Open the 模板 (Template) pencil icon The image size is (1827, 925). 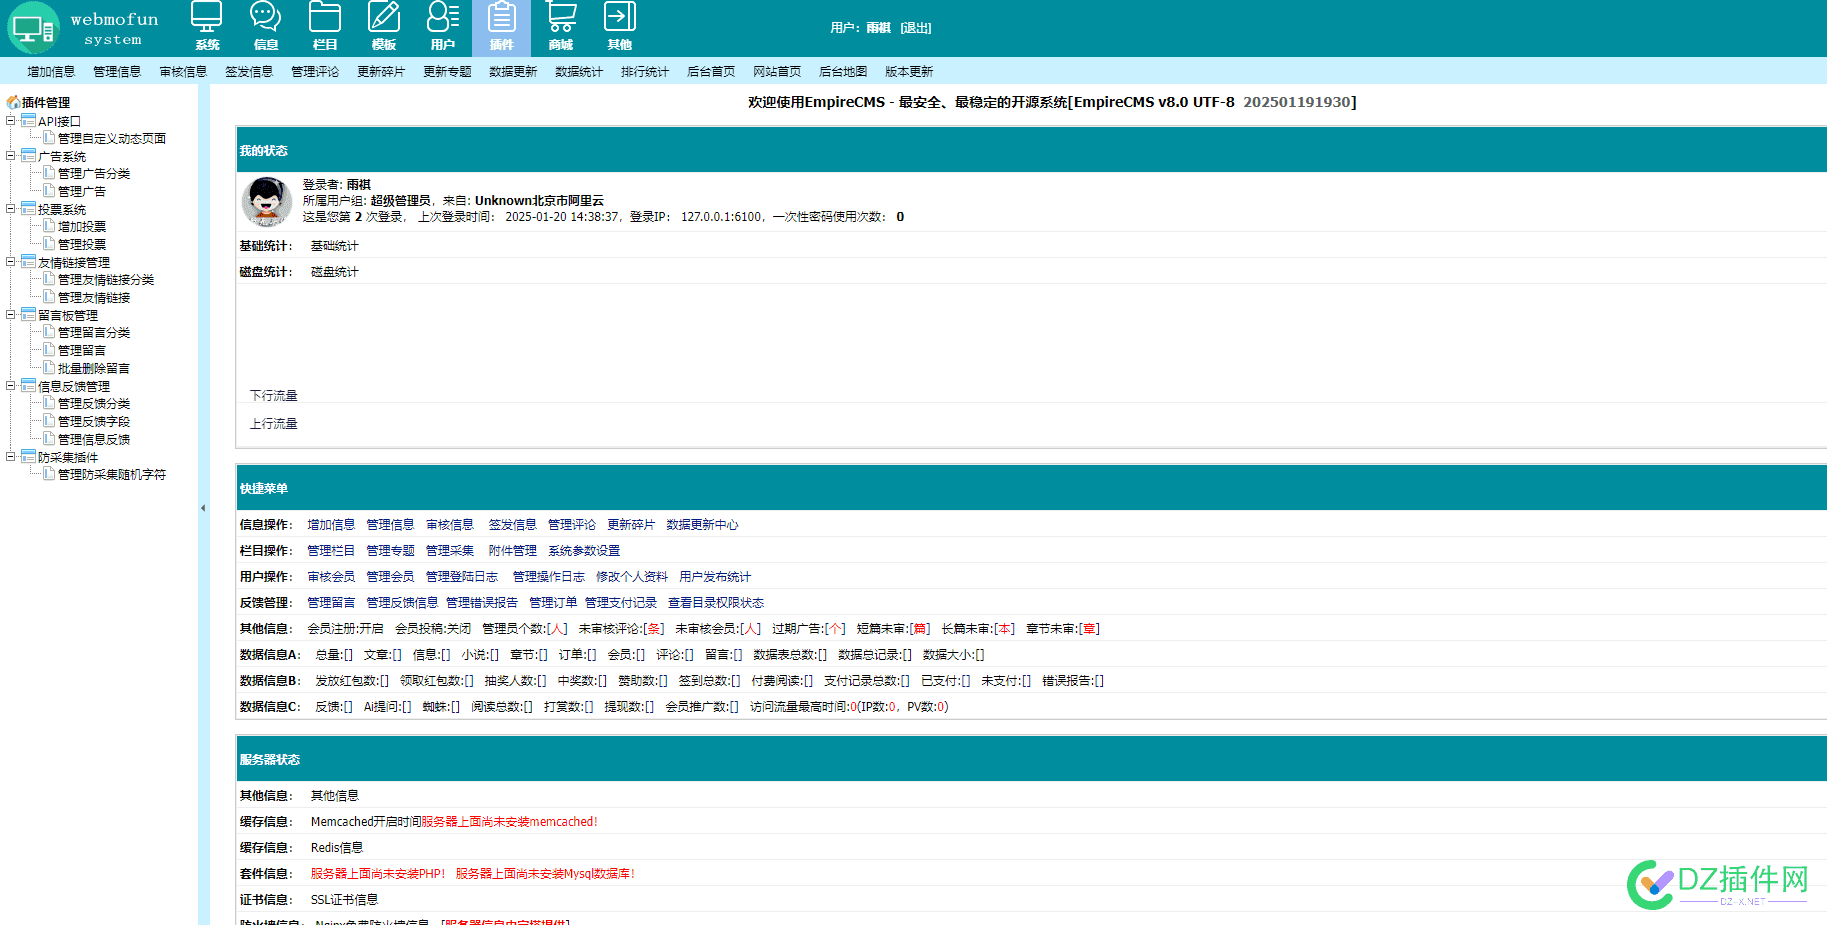[x=384, y=27]
